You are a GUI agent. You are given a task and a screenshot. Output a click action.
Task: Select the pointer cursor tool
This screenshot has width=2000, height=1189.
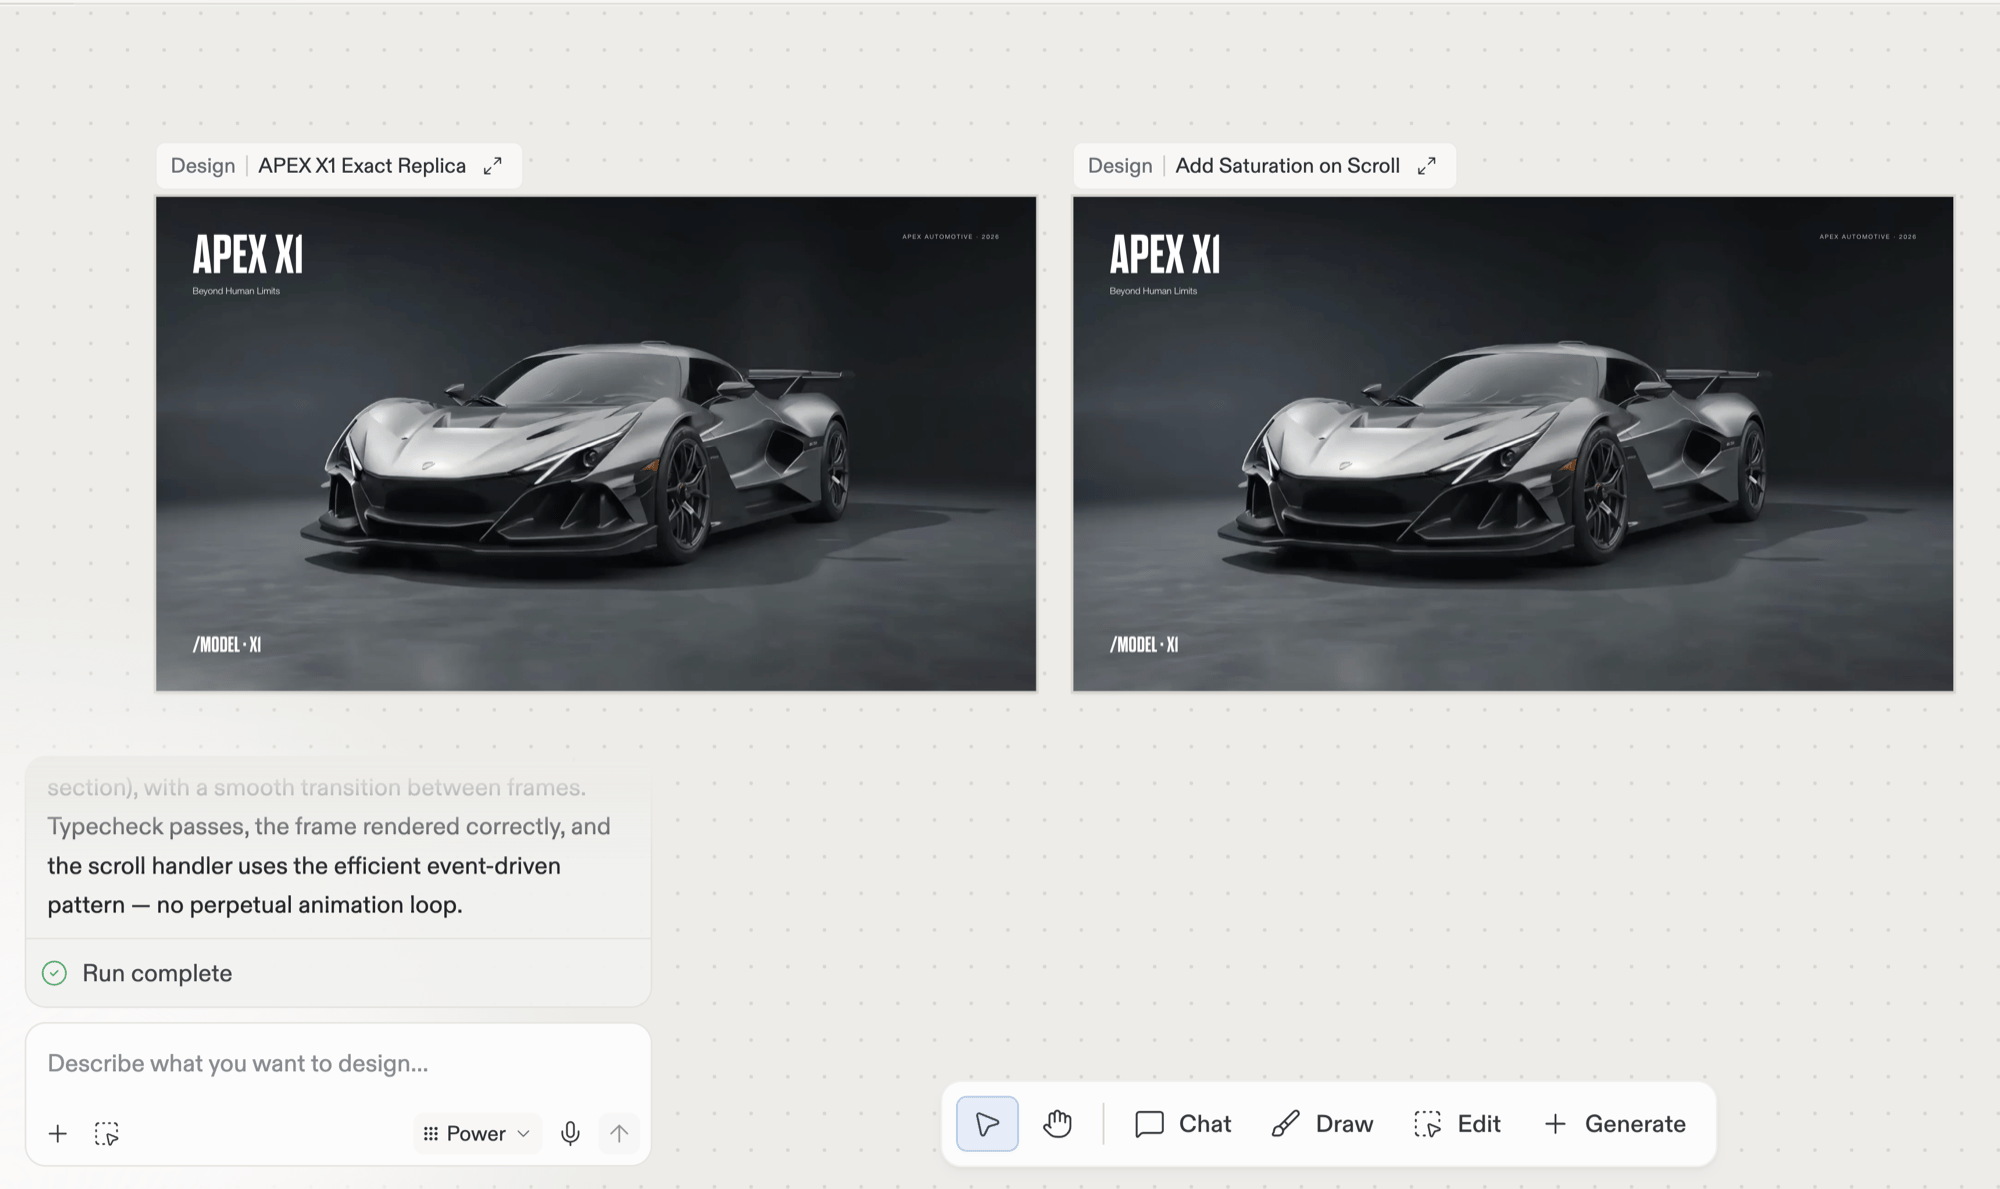[987, 1124]
